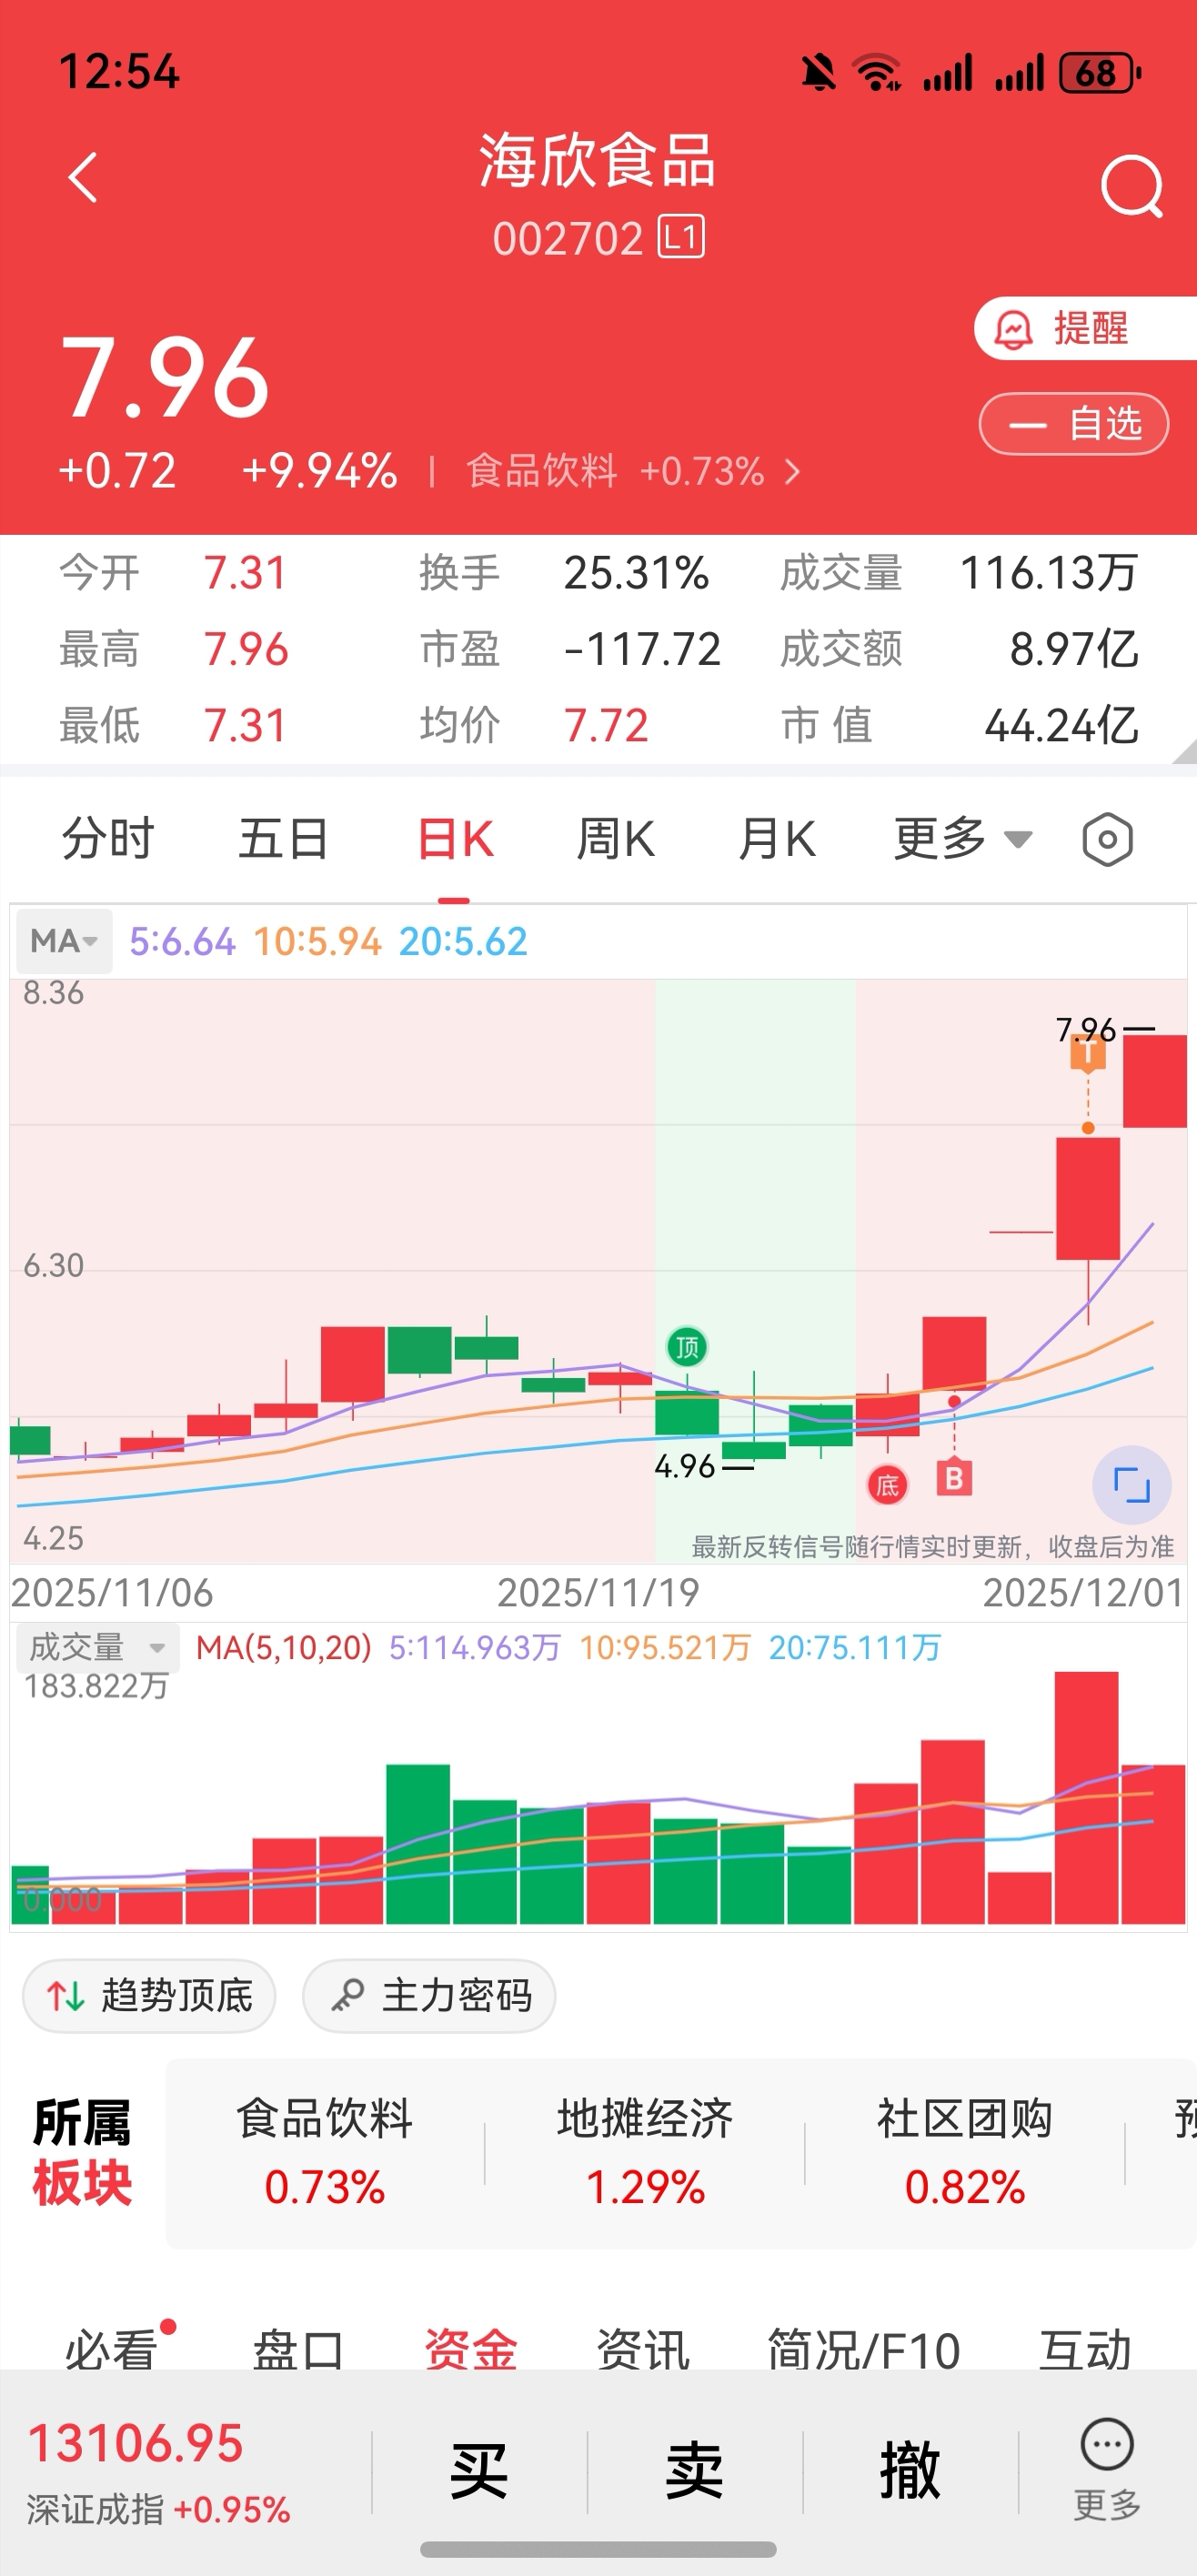Tap the red 底 bottom marker
Viewport: 1197px width, 2576px height.
pos(887,1485)
